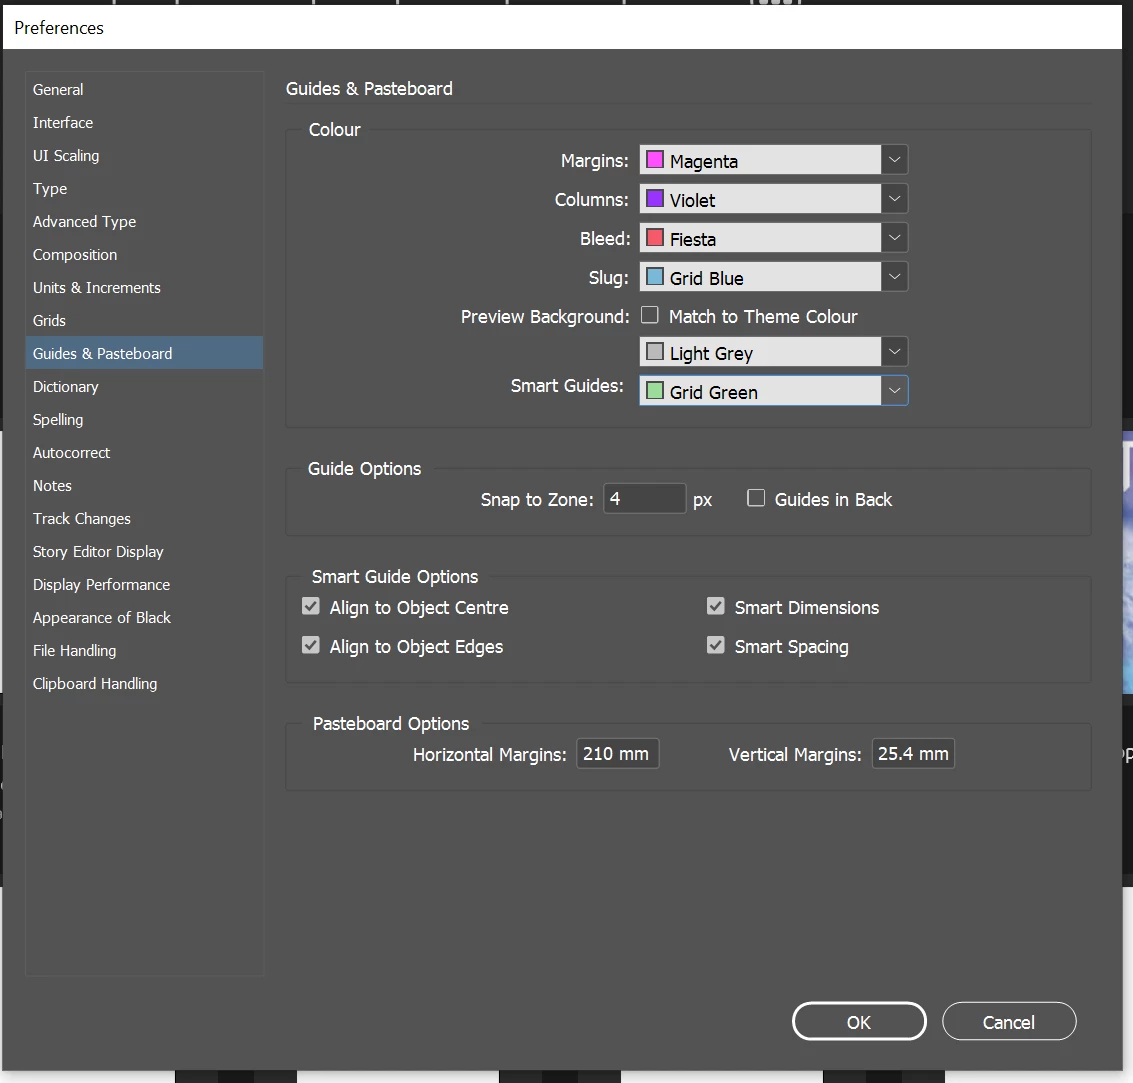Click the Violet colour swatch
Screen dimensions: 1133x1083
[x=655, y=199]
